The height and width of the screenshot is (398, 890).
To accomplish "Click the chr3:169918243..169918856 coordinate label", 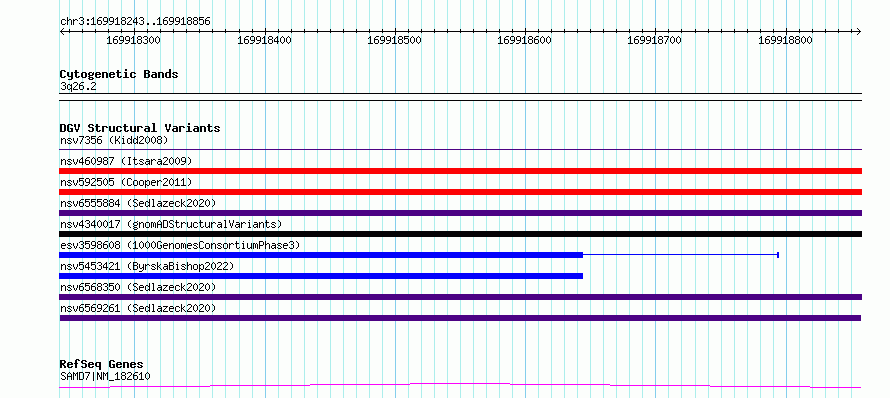I will (x=135, y=22).
